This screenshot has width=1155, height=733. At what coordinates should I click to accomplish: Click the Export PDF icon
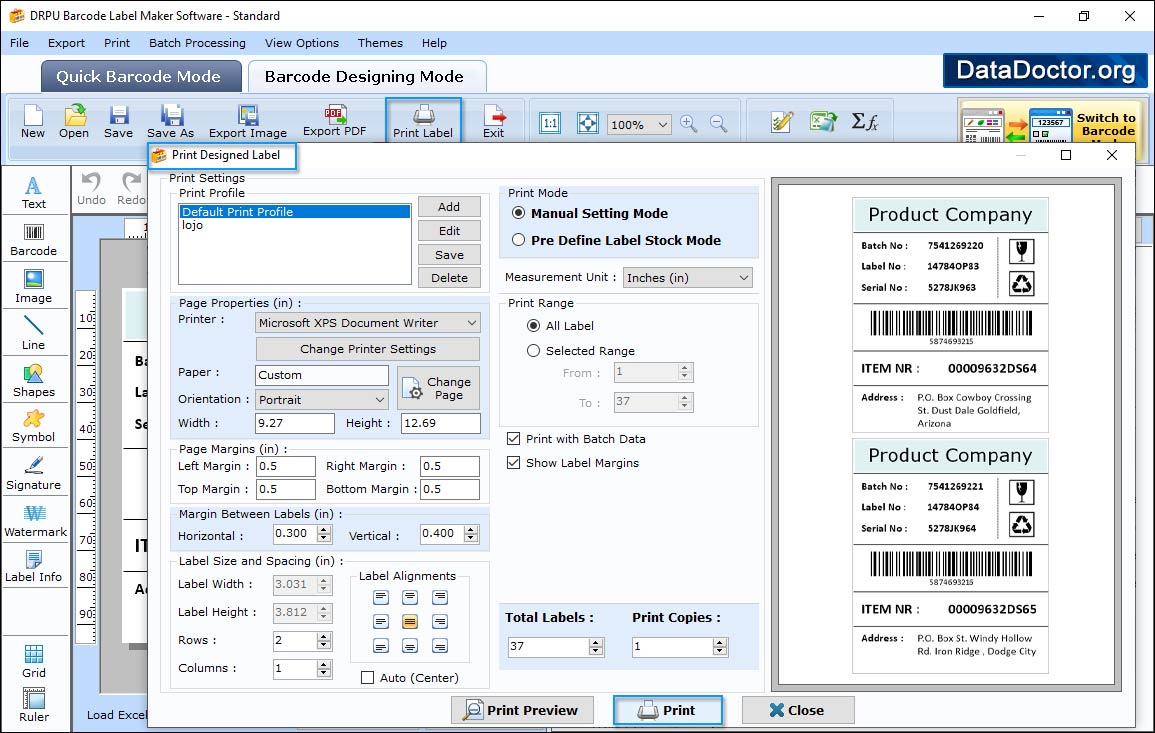click(x=334, y=121)
